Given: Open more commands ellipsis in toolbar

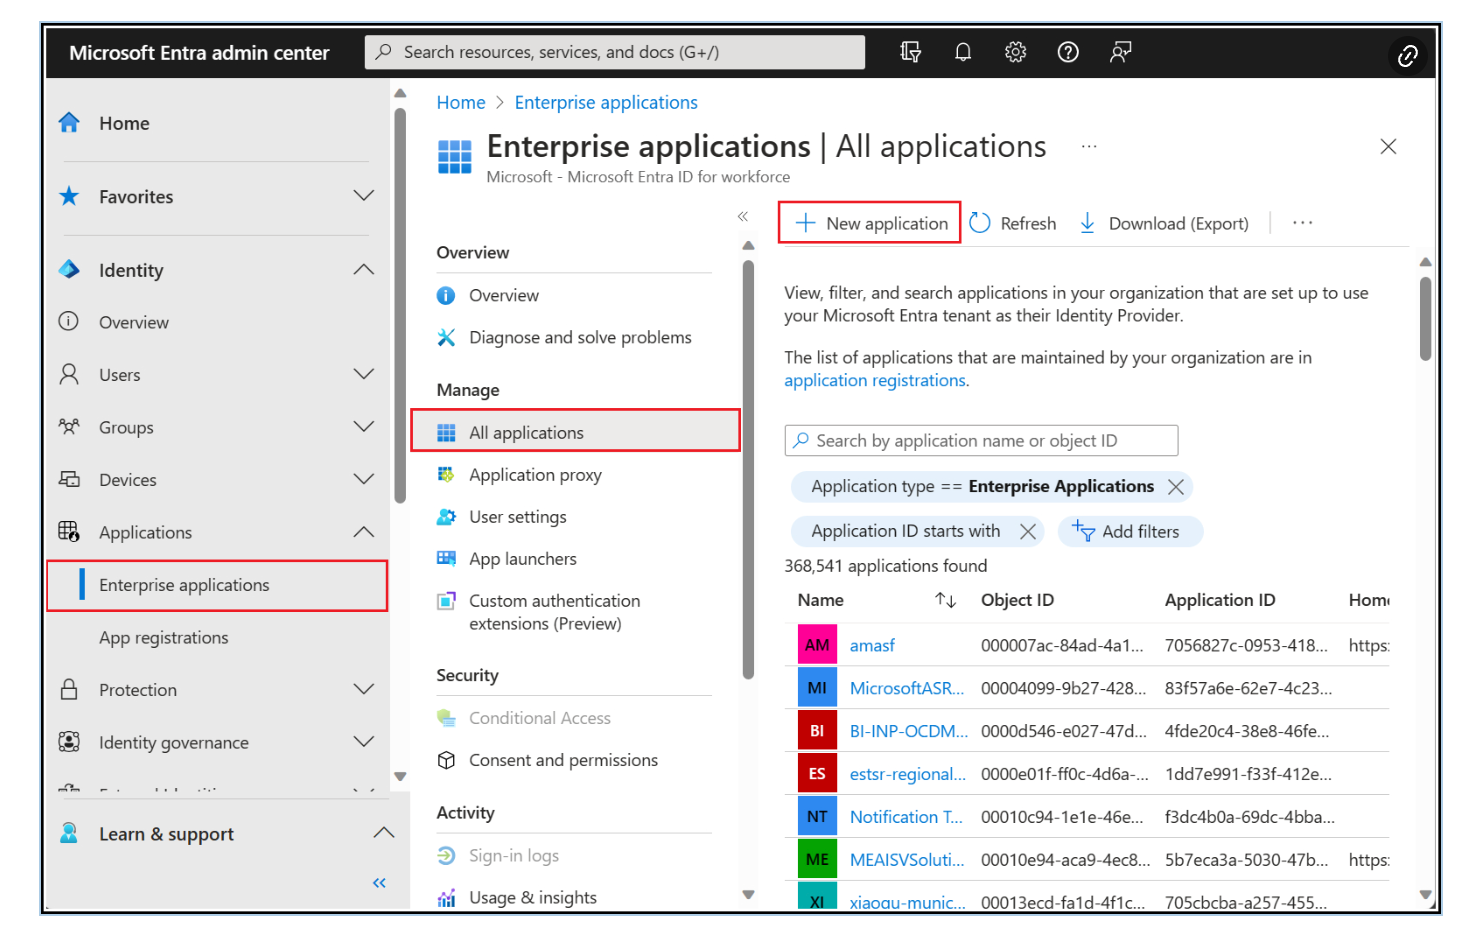Looking at the screenshot, I should click(1302, 223).
